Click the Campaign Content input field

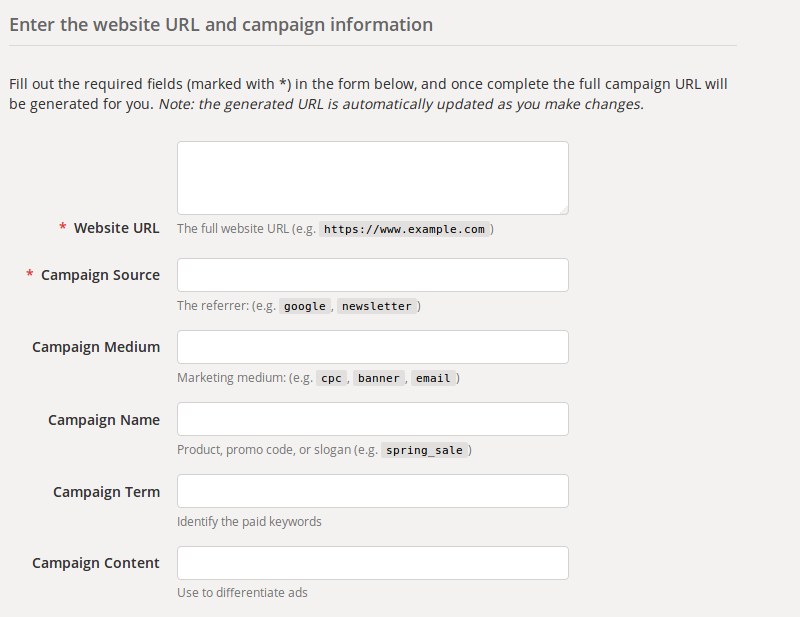click(372, 563)
